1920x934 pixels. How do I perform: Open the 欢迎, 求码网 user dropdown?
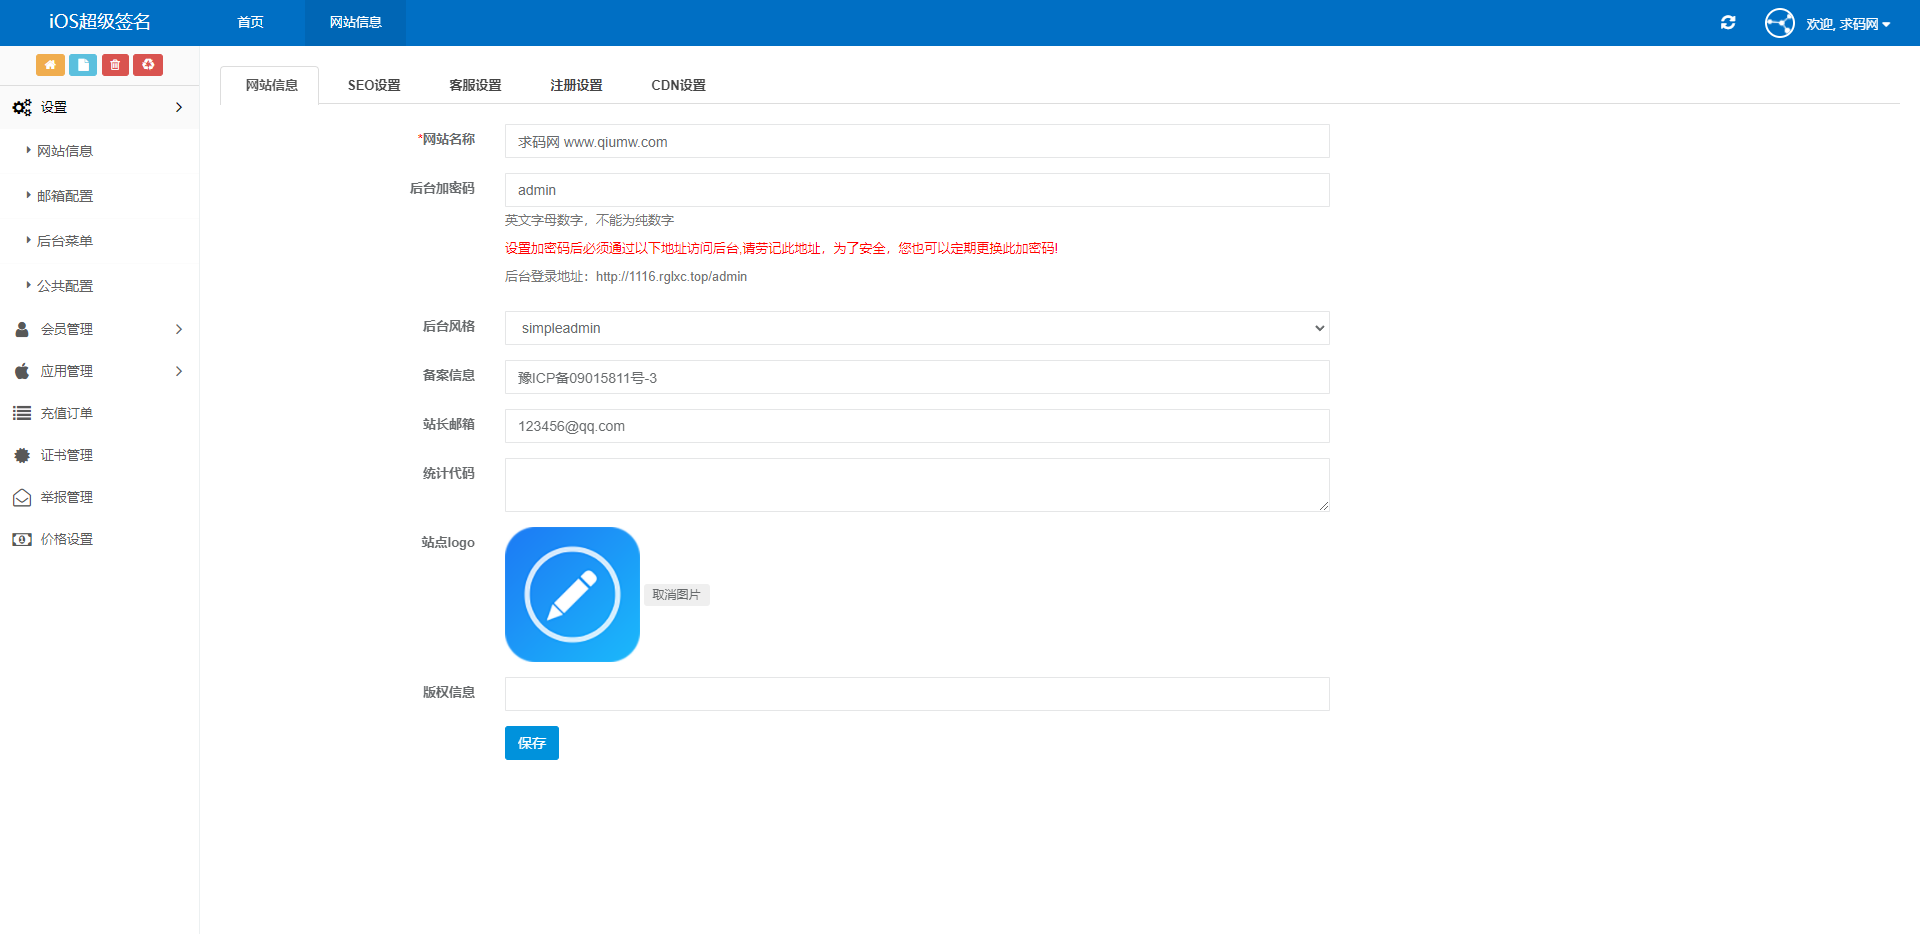(1848, 24)
